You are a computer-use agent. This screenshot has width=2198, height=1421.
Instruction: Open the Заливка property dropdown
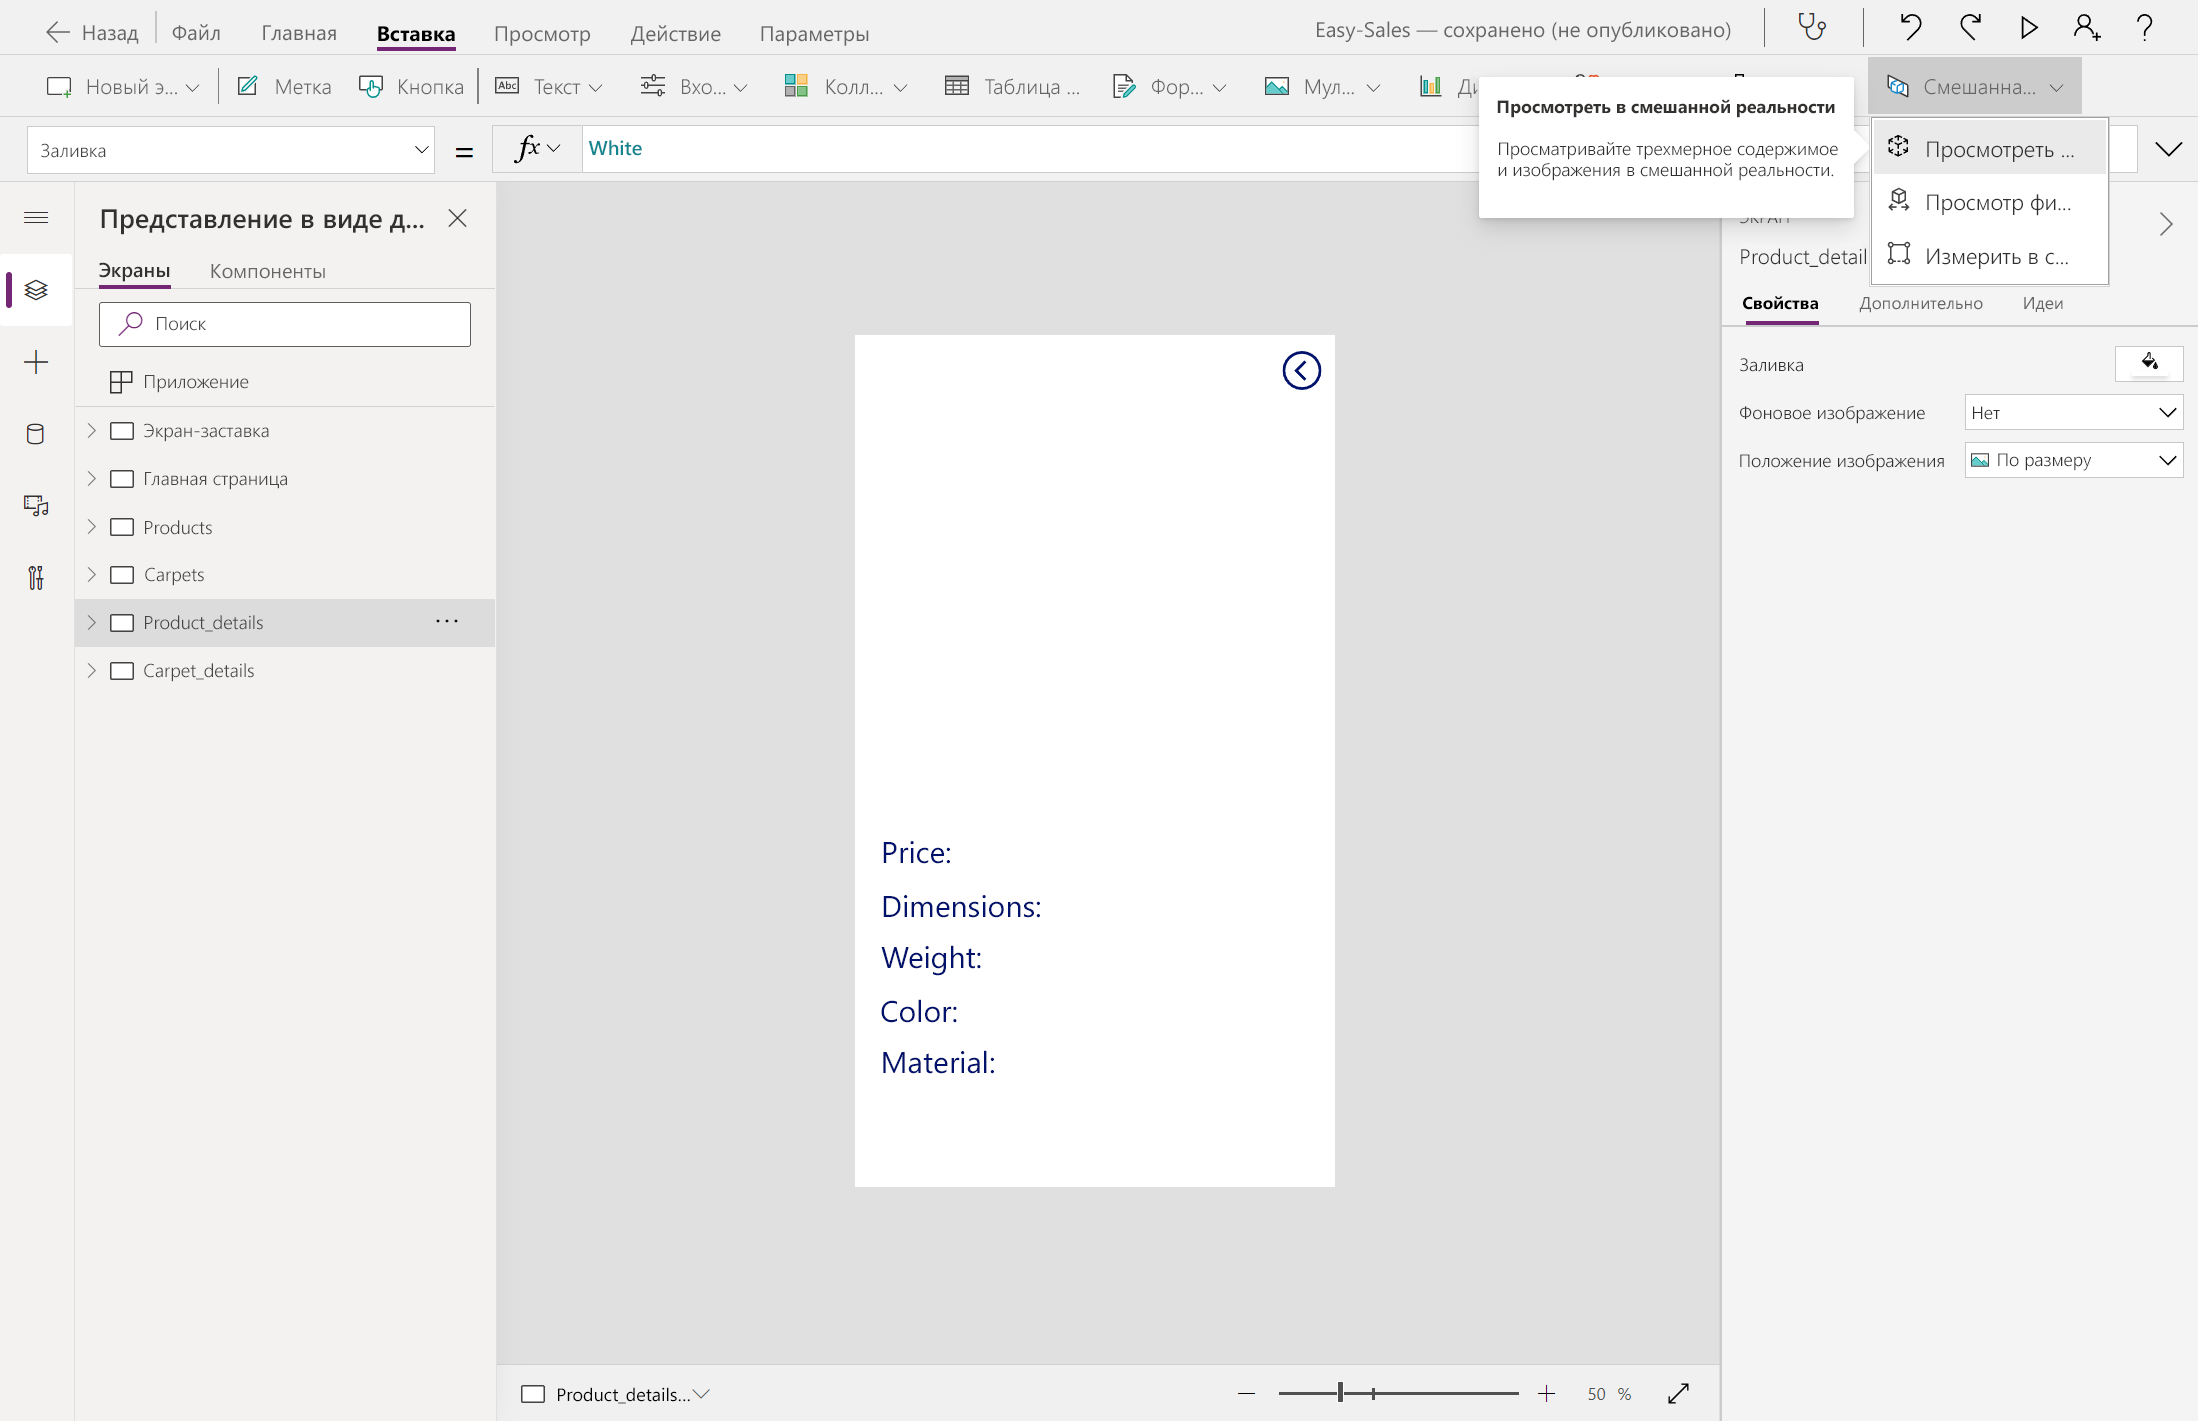click(x=232, y=150)
